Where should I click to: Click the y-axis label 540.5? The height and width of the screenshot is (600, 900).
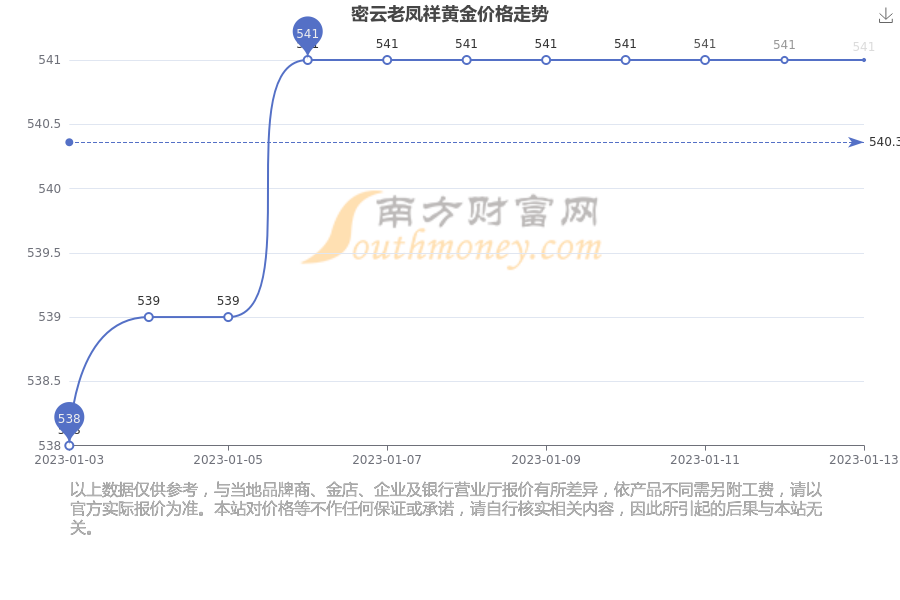click(x=44, y=124)
